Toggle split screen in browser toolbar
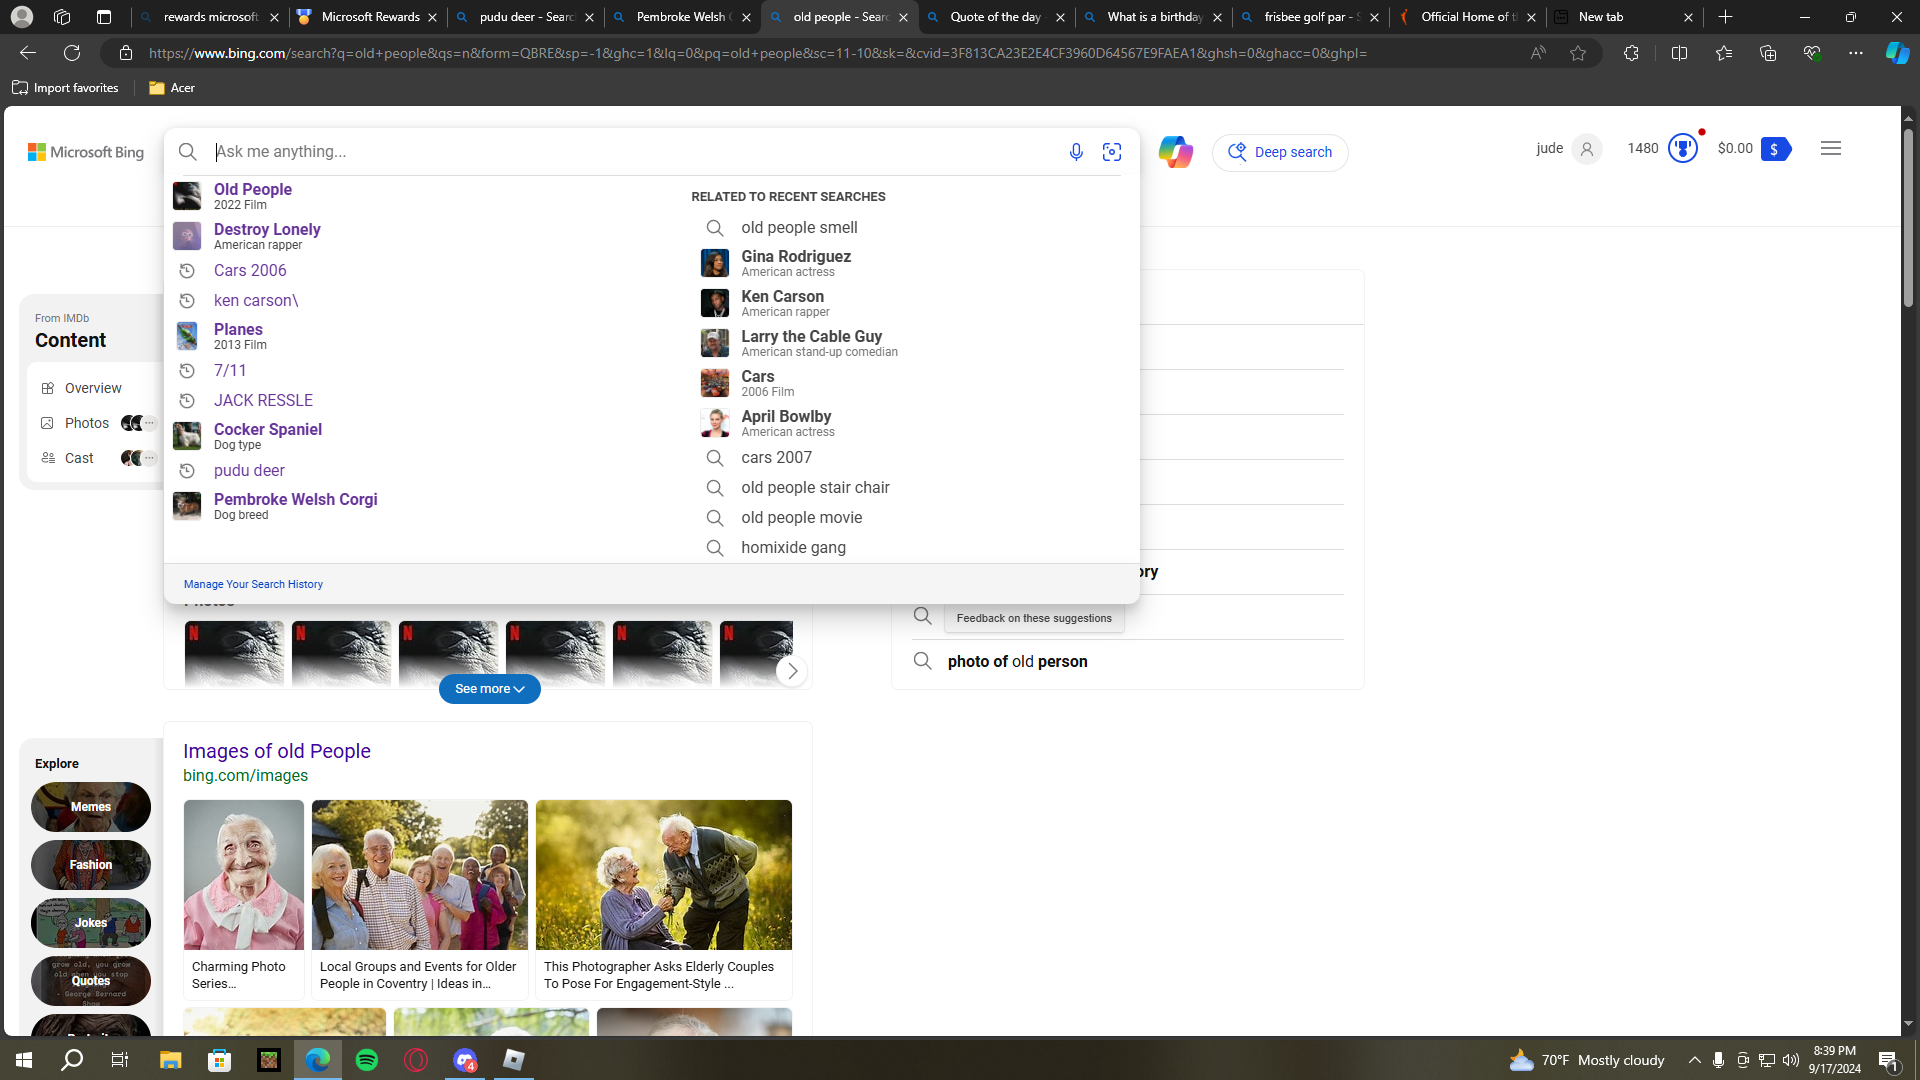The height and width of the screenshot is (1080, 1920). [1679, 53]
